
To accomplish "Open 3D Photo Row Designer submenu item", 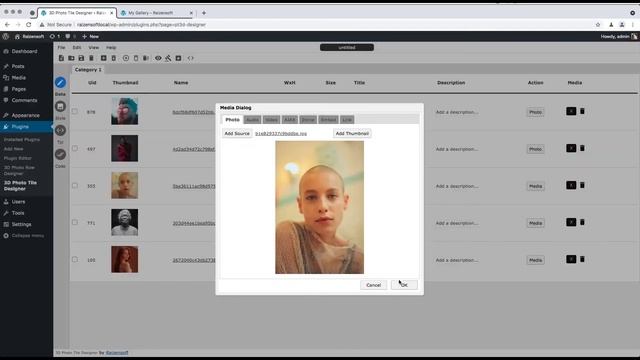I will pyautogui.click(x=20, y=170).
